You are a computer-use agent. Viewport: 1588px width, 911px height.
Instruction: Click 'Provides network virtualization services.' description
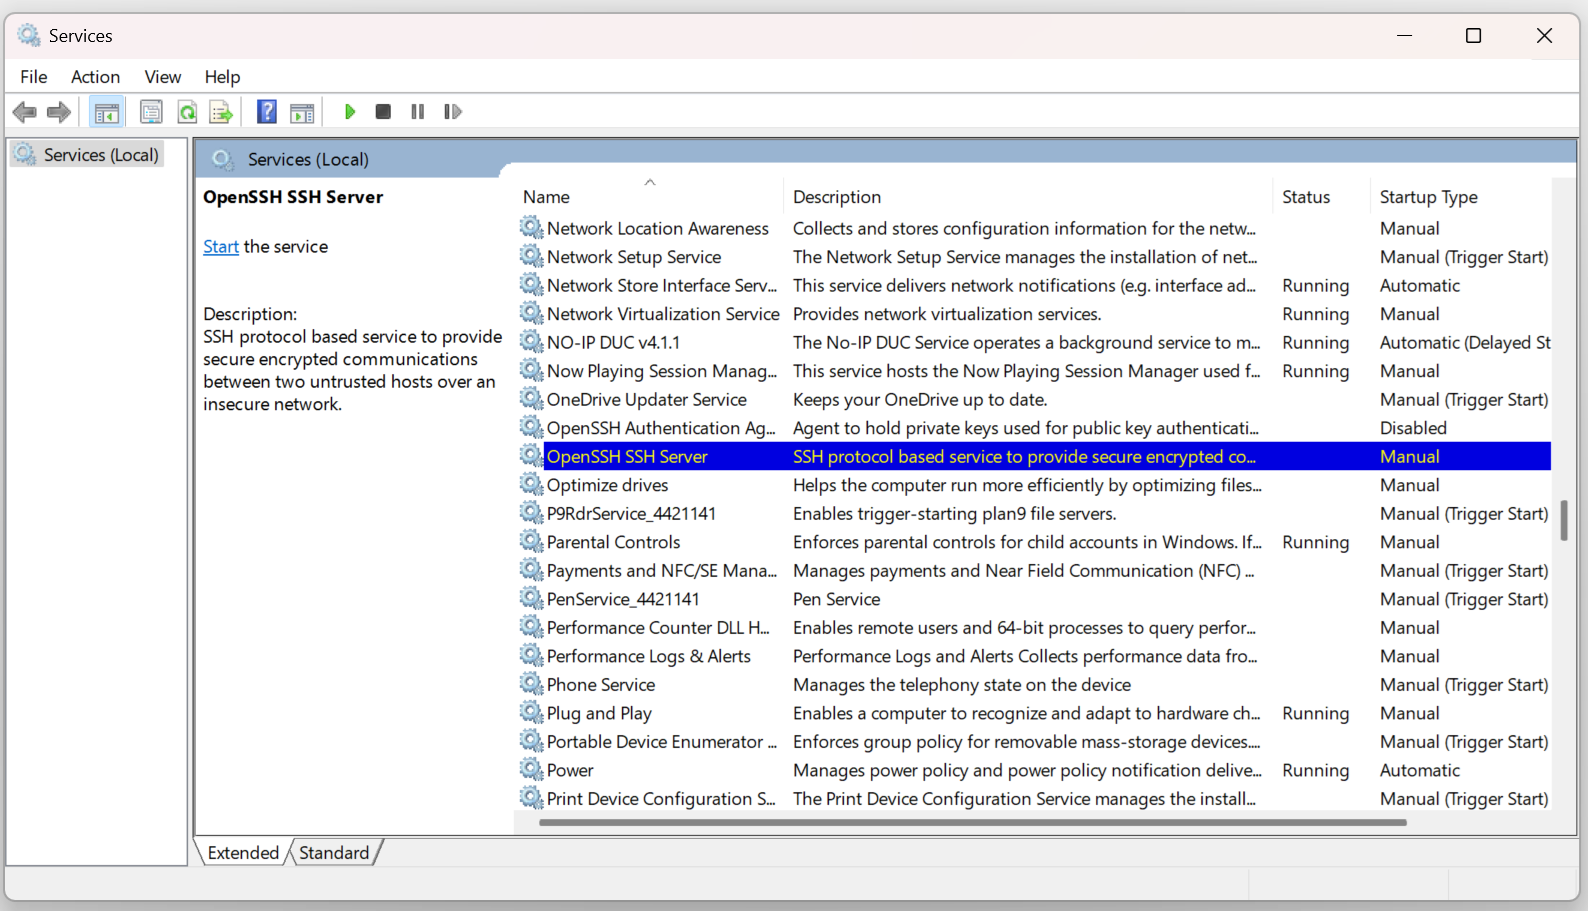click(x=947, y=314)
